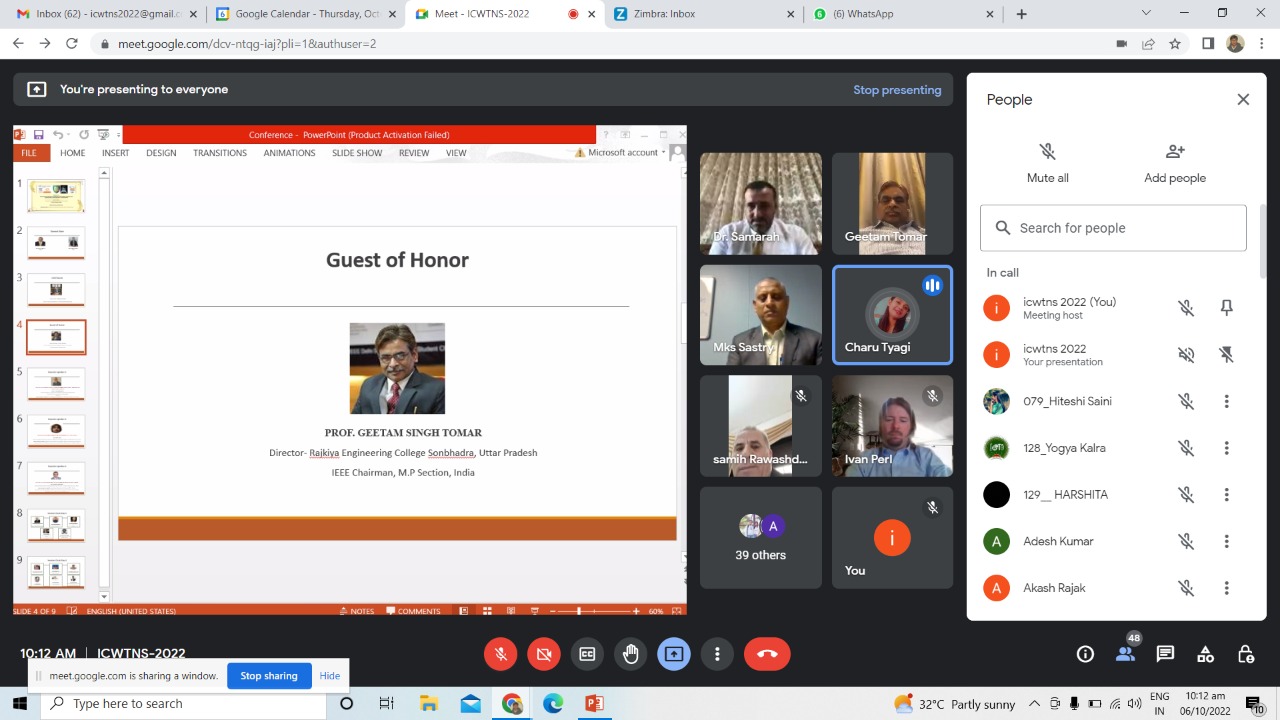Click the red leave call button

pyautogui.click(x=767, y=654)
